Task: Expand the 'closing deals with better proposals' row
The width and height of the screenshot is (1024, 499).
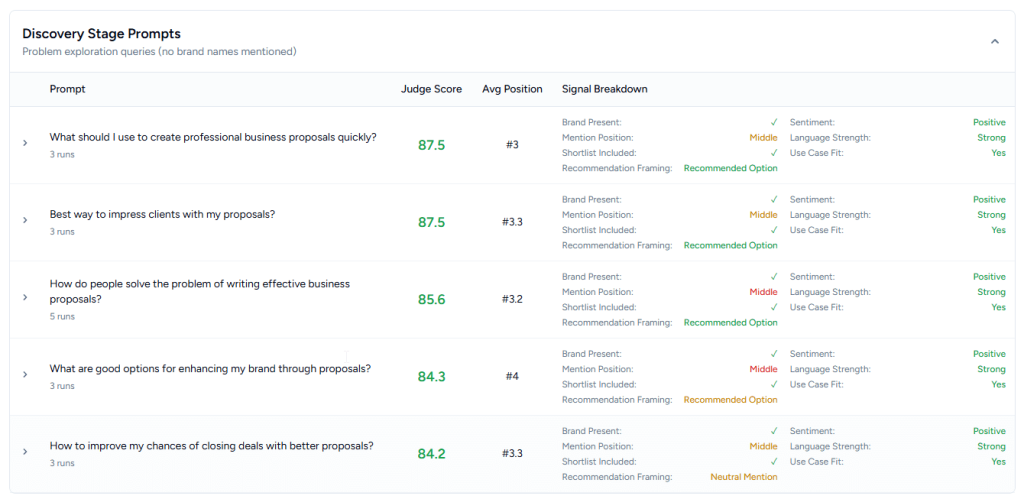Action: click(x=25, y=451)
